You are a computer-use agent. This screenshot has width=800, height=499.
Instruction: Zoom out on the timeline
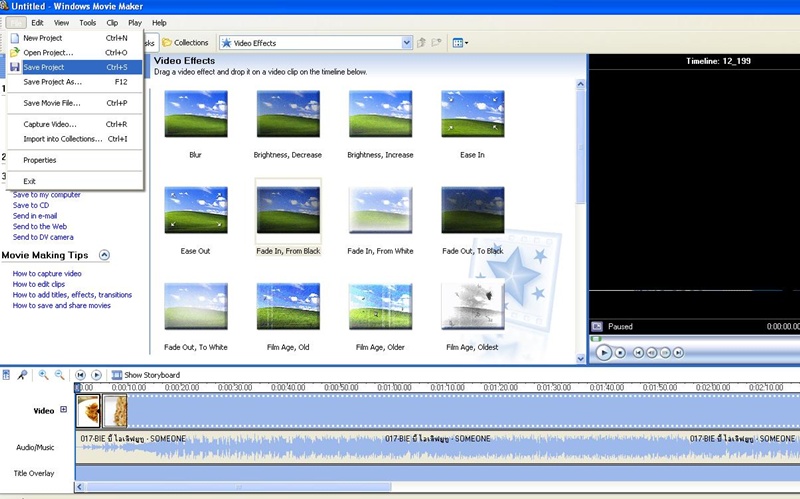point(60,375)
